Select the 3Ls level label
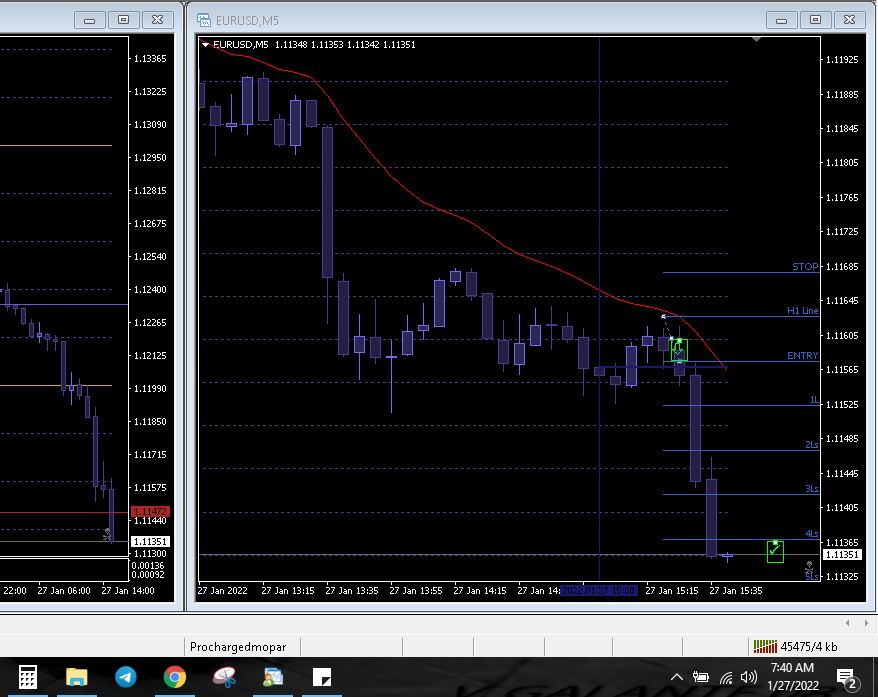 click(x=811, y=489)
